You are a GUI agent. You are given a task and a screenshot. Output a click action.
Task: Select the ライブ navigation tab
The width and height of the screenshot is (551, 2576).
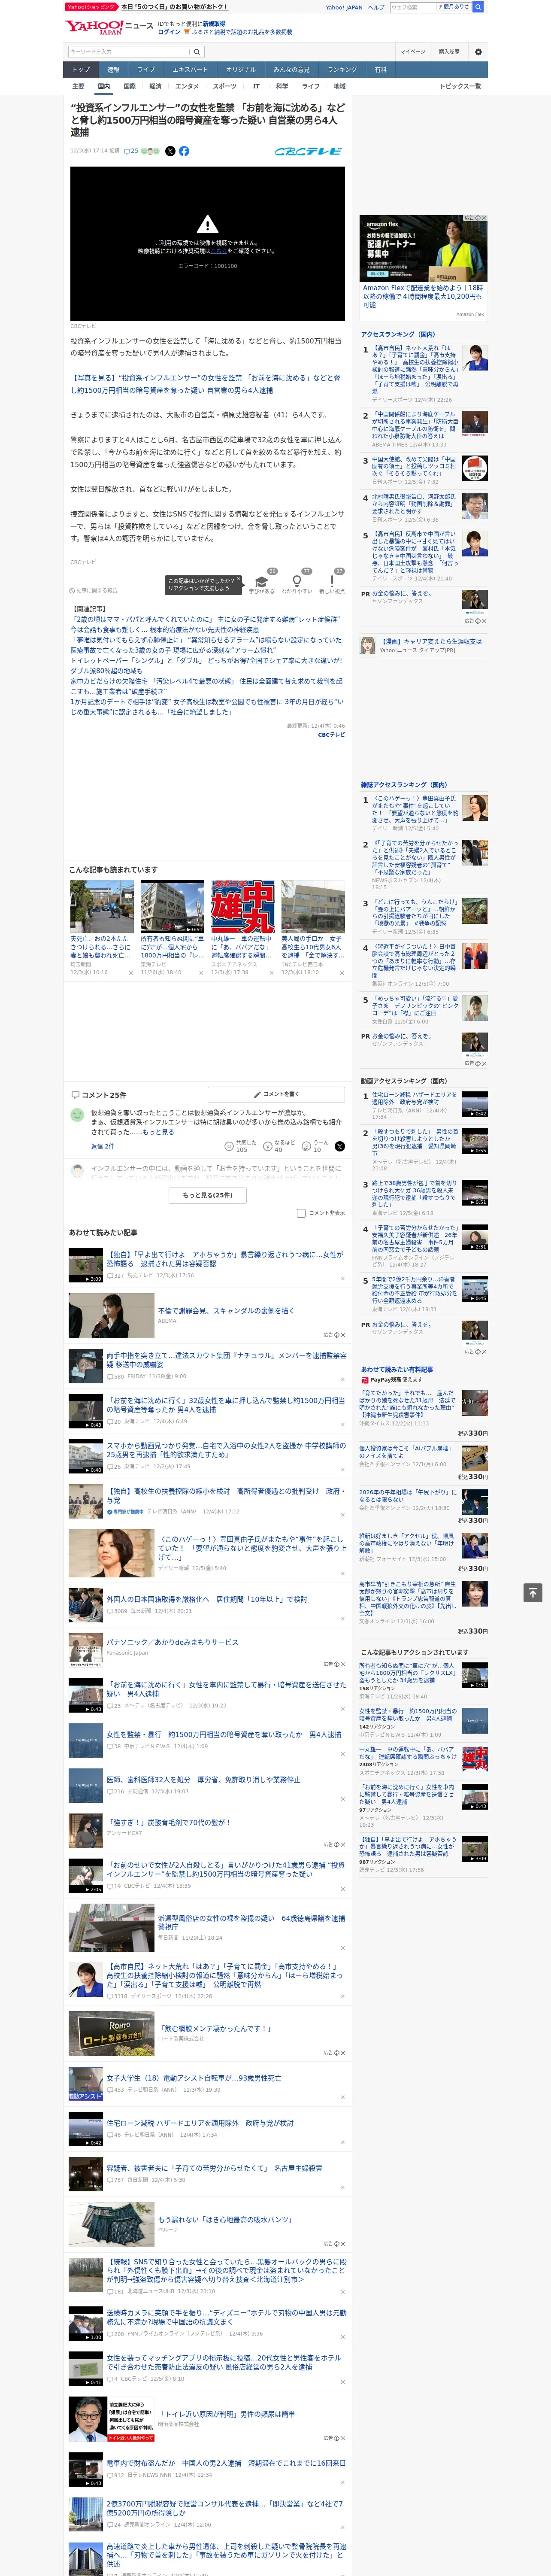tap(146, 70)
